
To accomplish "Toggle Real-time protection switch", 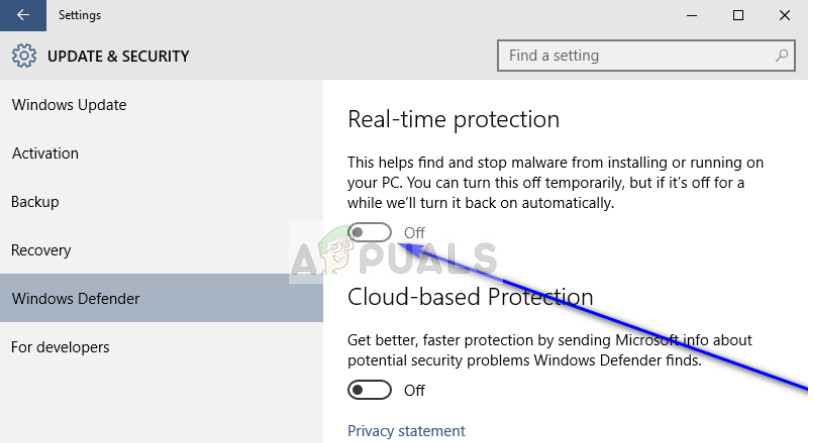I will (369, 232).
